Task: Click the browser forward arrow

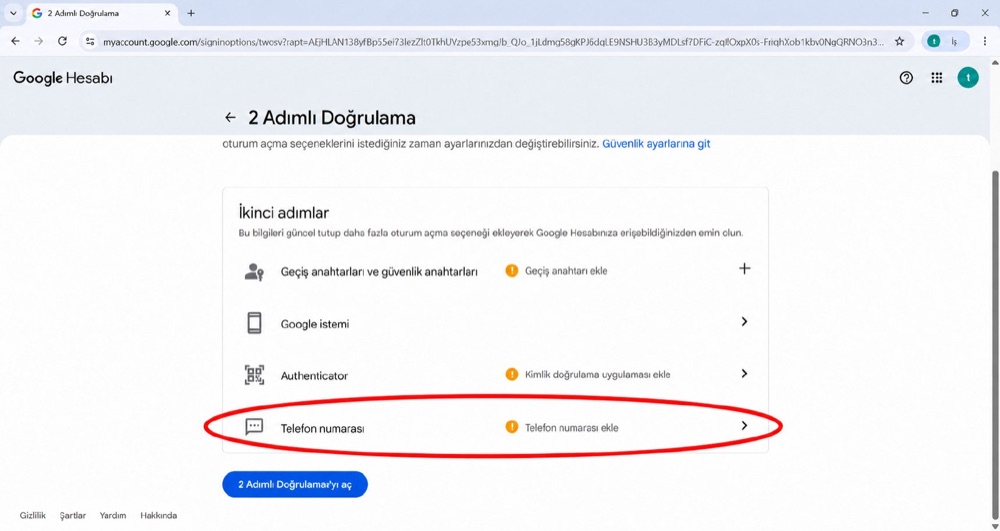Action: pyautogui.click(x=38, y=41)
